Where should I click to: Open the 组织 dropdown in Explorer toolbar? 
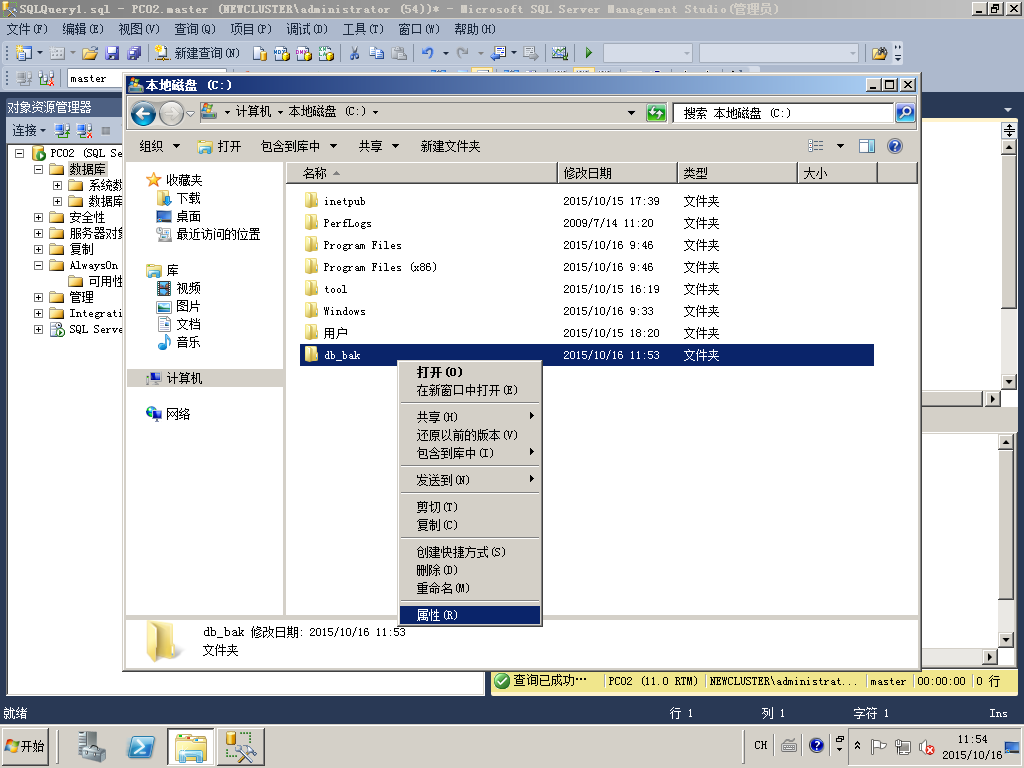(158, 146)
